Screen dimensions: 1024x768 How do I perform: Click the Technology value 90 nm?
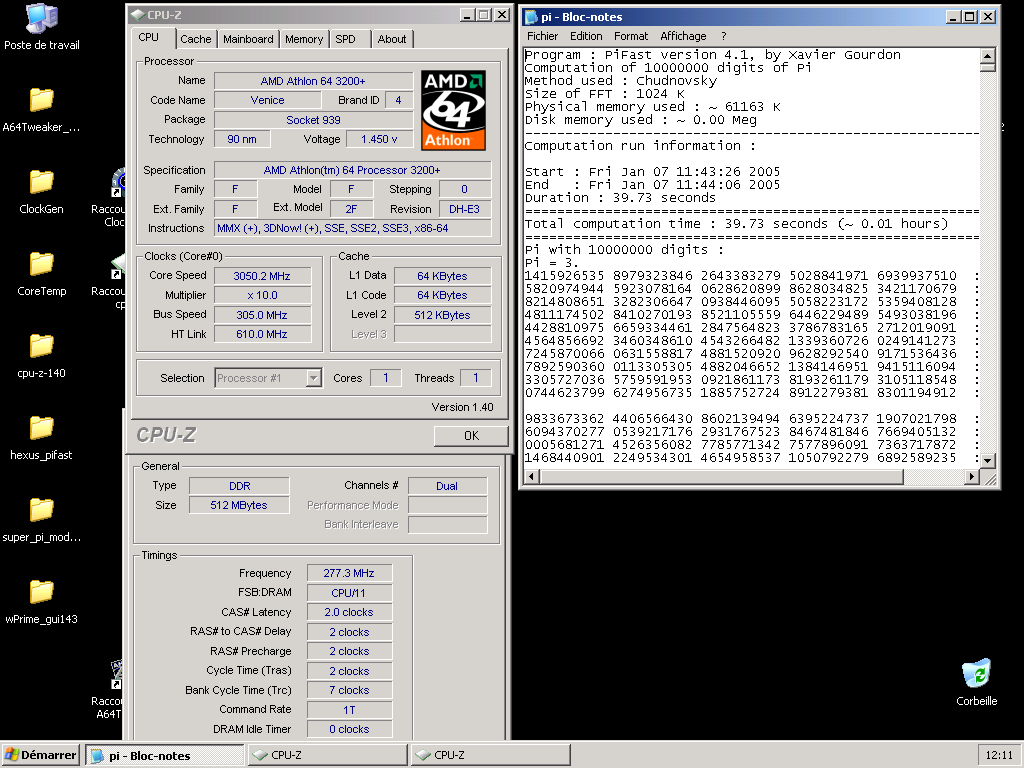coord(242,139)
